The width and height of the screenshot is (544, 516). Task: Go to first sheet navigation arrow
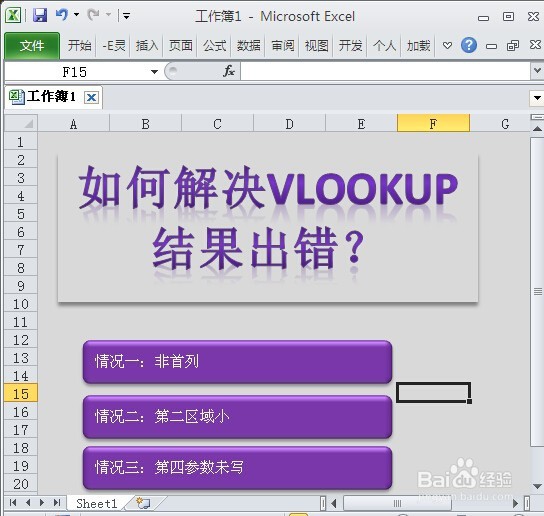(13, 502)
